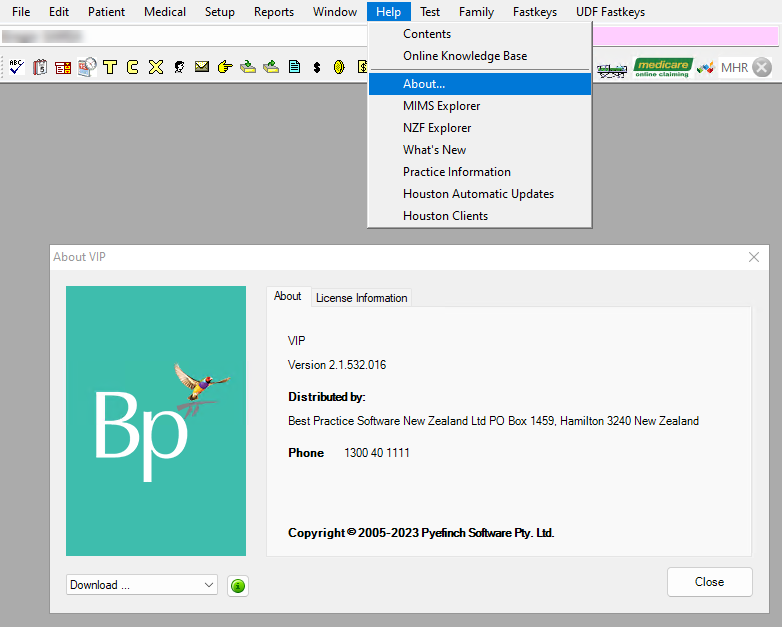The width and height of the screenshot is (782, 627).
Task: Open the Edit menu
Action: point(59,11)
